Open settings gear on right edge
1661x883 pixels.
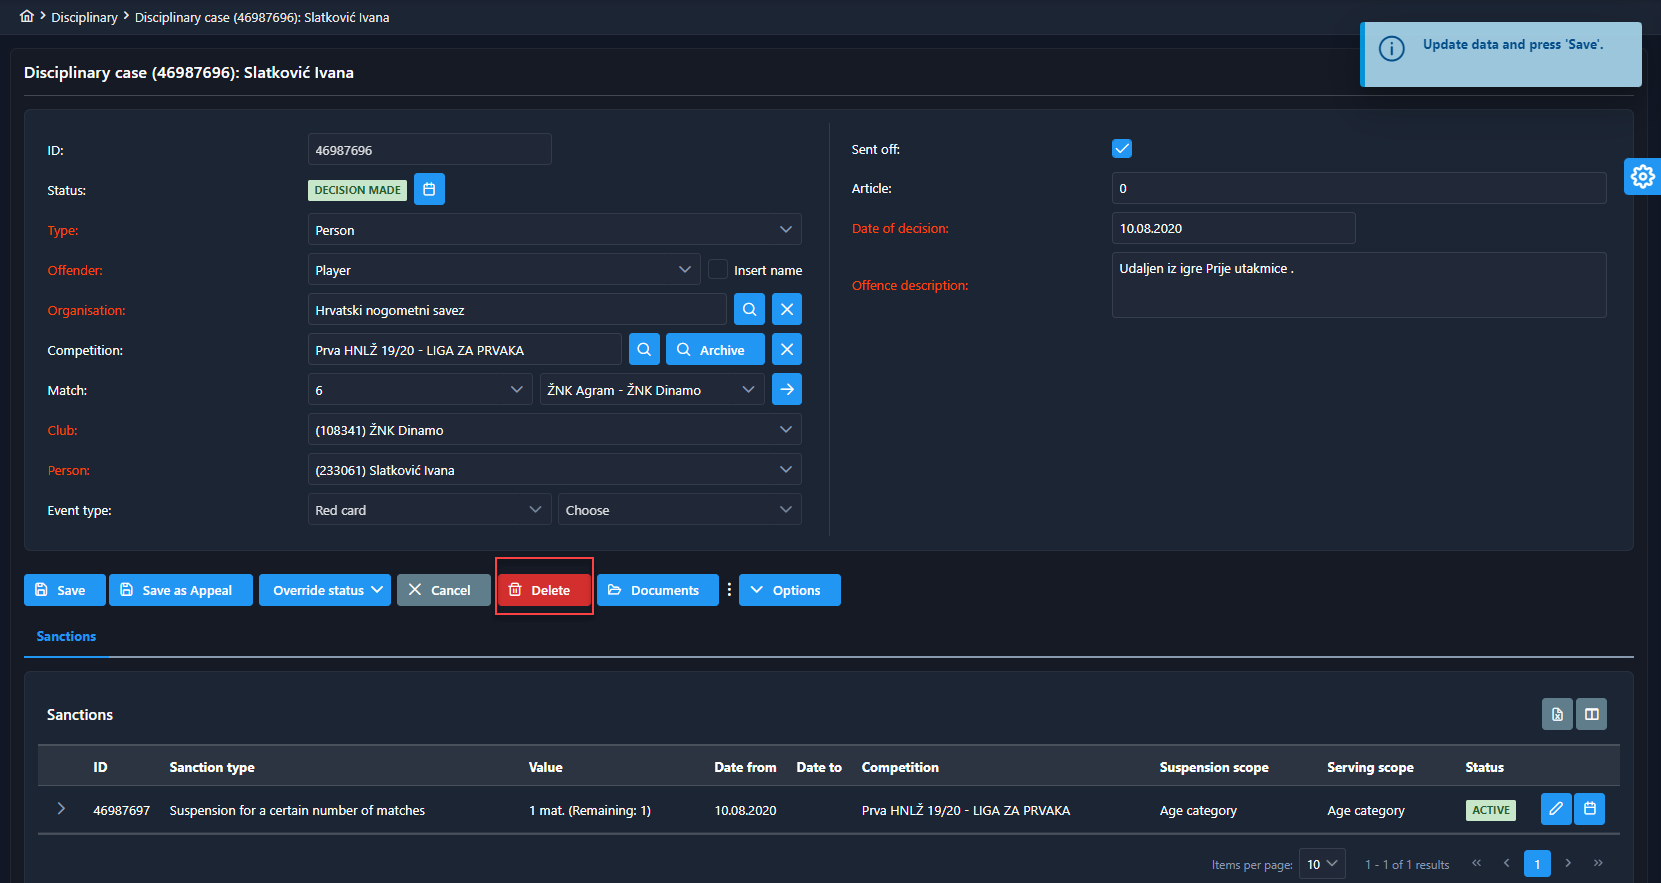(1642, 177)
